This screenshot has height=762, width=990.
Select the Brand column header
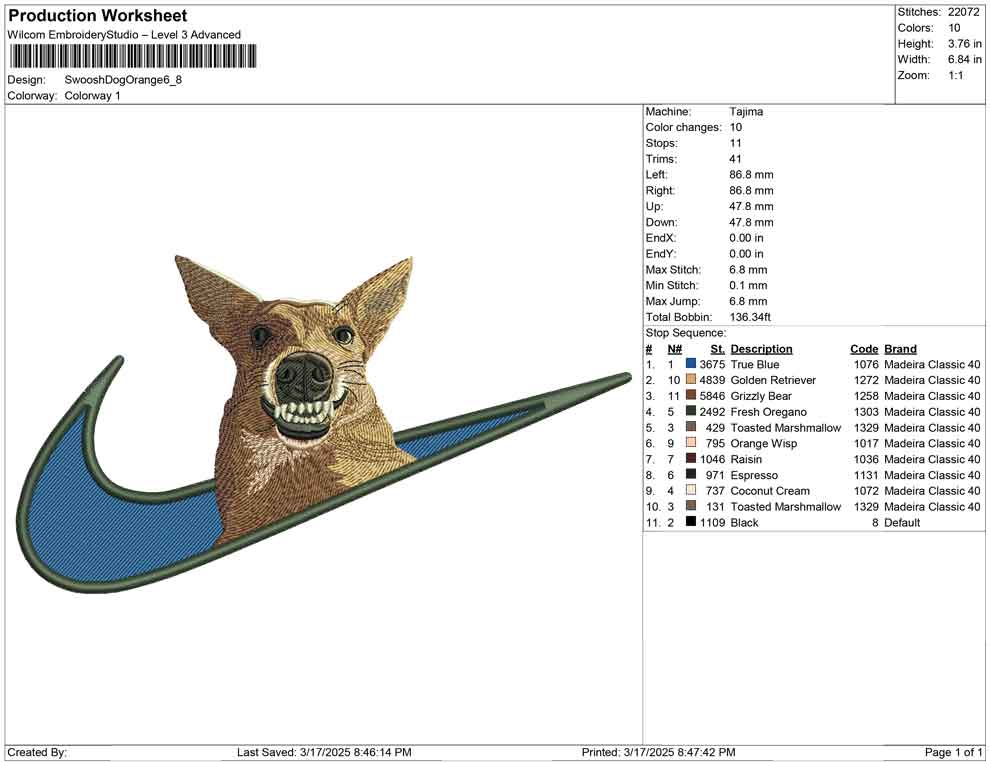(900, 349)
